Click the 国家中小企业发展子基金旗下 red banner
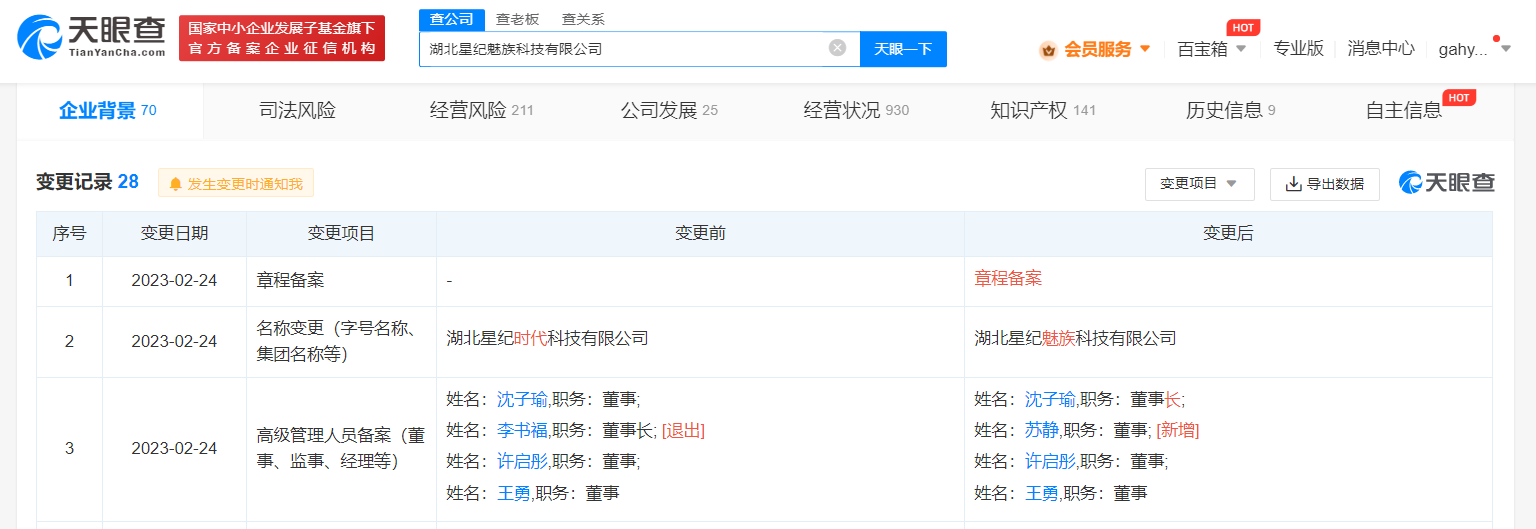 coord(282,38)
